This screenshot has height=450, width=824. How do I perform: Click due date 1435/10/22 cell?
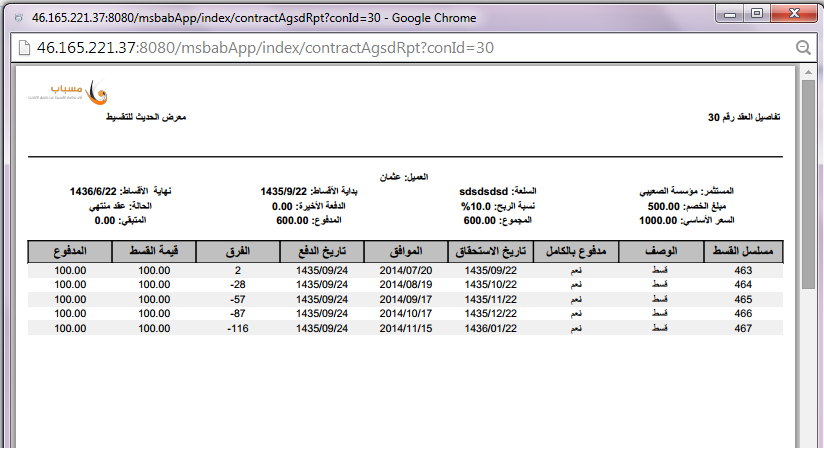491,284
